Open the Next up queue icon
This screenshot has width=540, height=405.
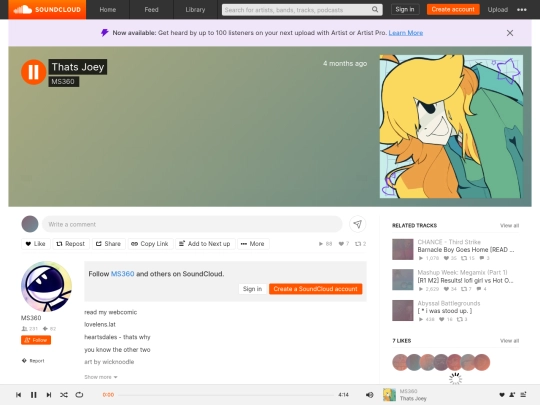[523, 395]
